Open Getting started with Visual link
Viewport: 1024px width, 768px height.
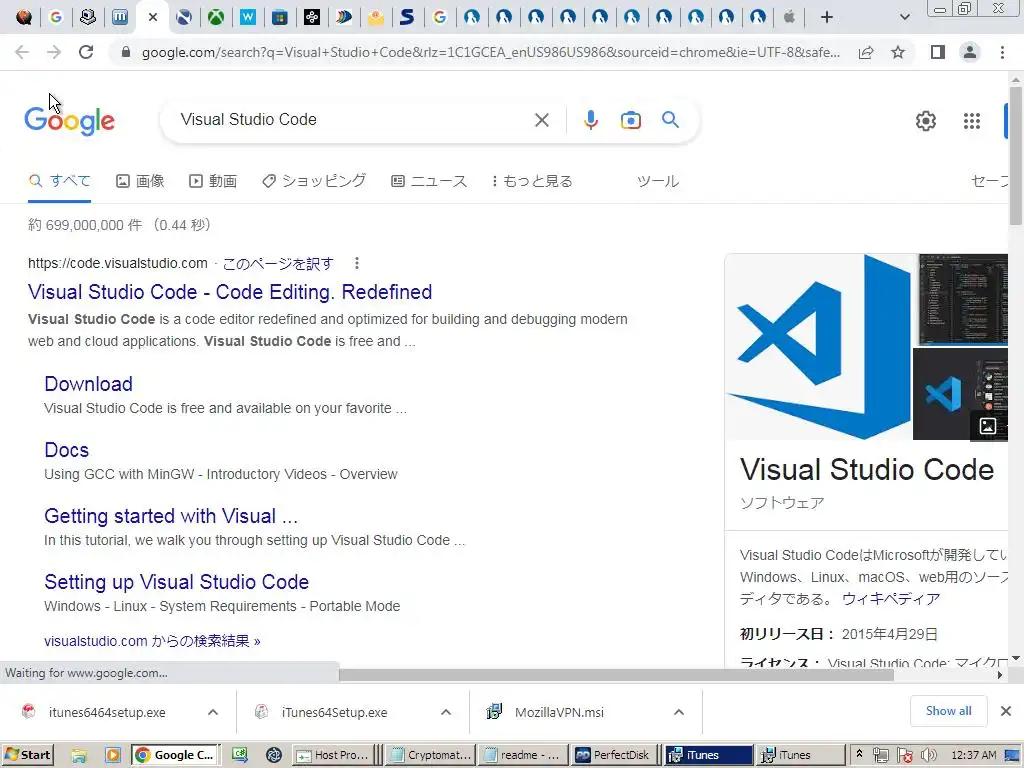171,516
